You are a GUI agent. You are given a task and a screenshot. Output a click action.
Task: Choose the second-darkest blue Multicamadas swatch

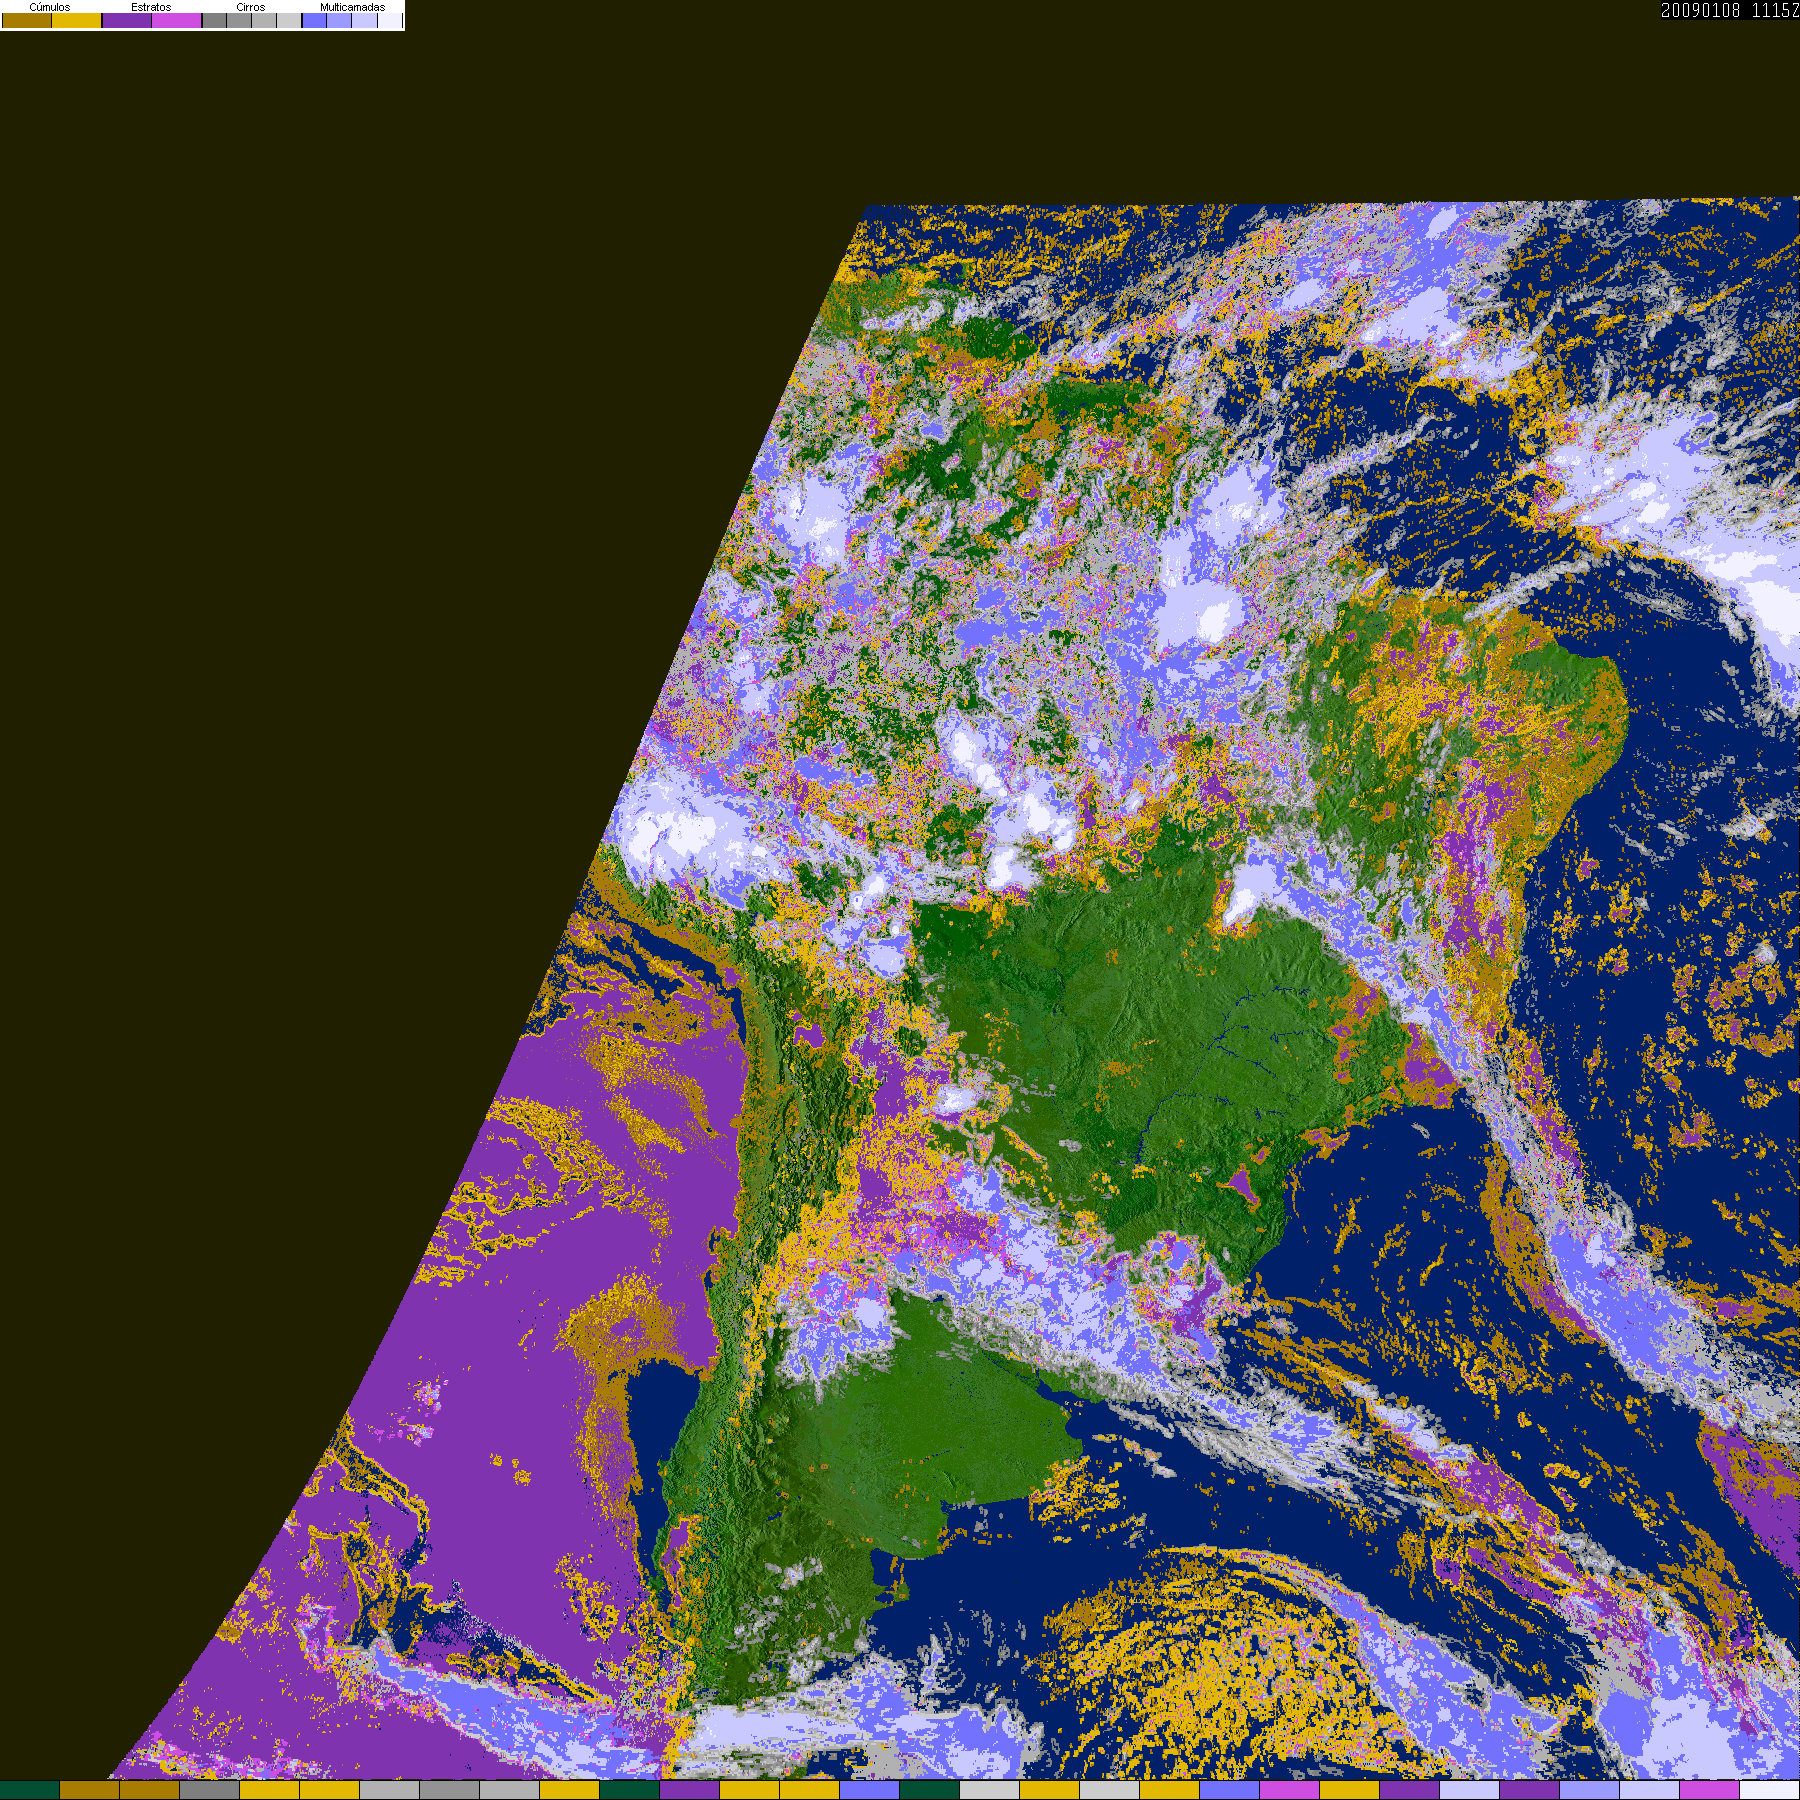(x=339, y=21)
